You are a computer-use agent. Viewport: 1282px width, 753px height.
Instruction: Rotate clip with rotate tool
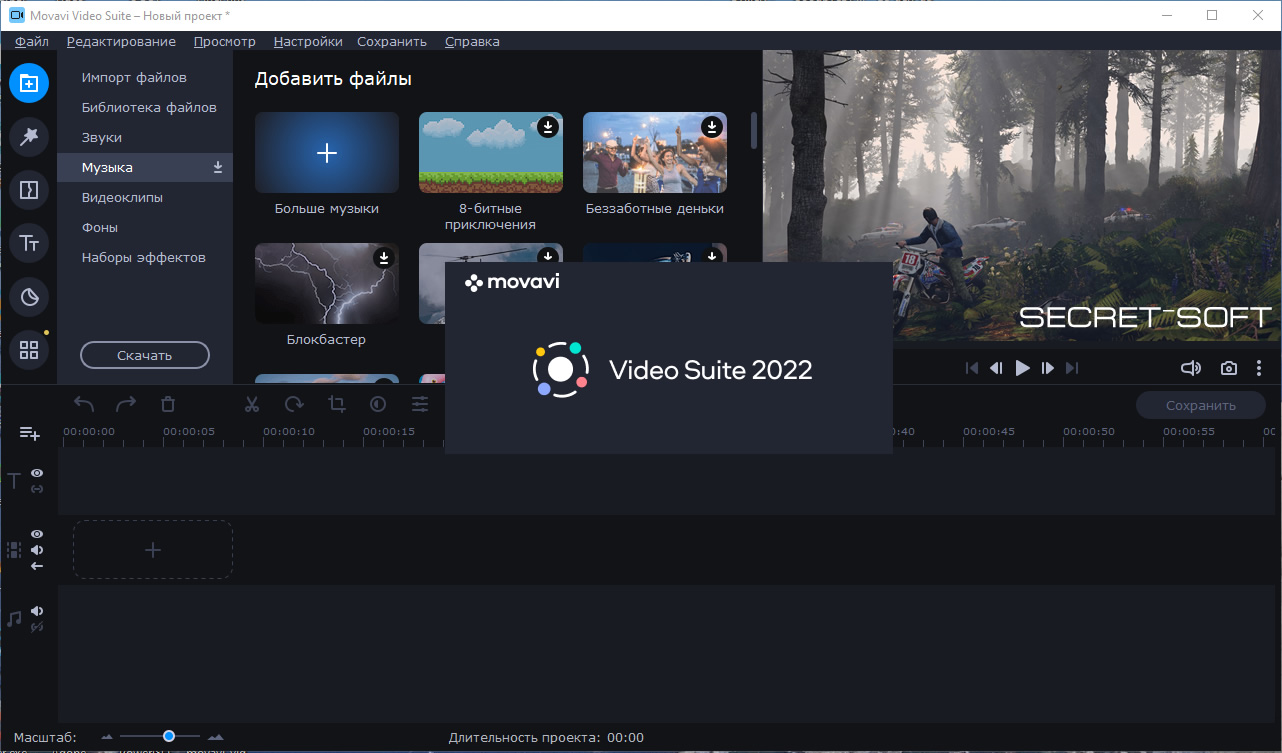pyautogui.click(x=294, y=404)
